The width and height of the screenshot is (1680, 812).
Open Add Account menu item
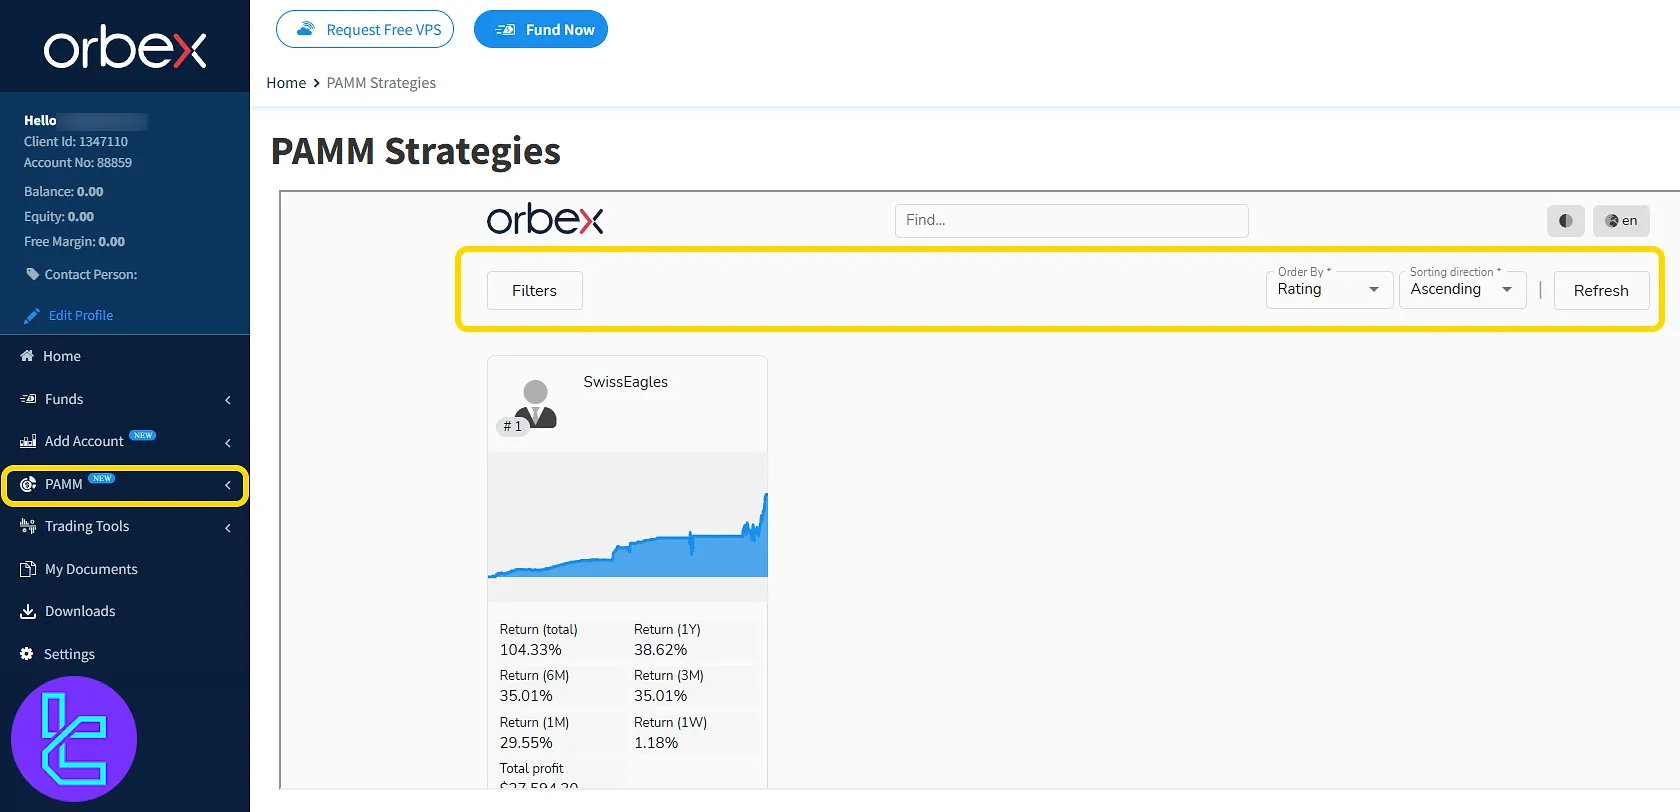click(125, 441)
